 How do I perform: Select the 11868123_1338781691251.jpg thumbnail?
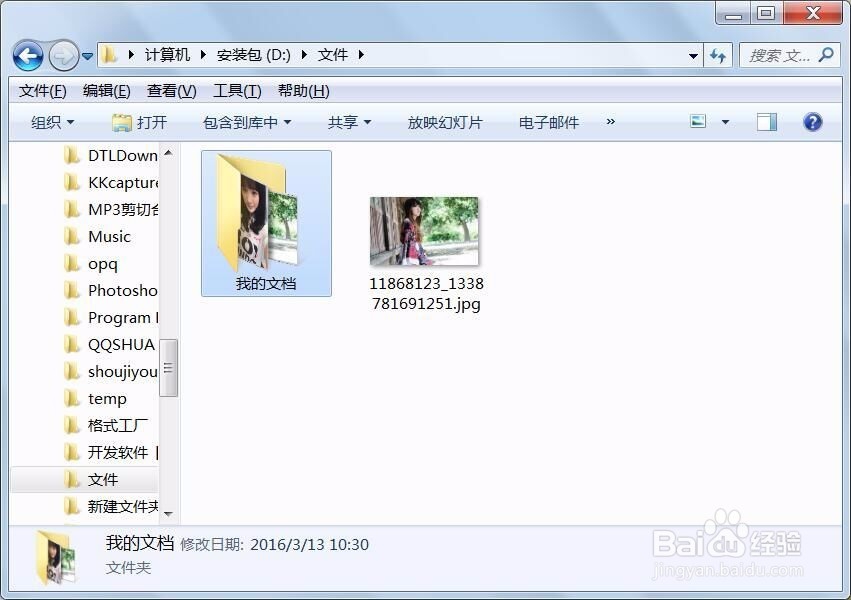click(424, 229)
